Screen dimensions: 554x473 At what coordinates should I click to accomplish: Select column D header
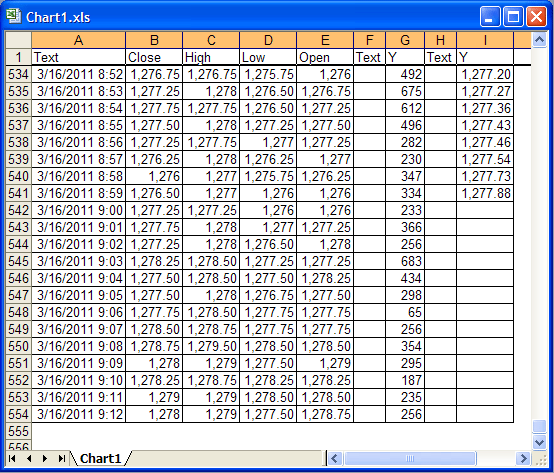point(268,40)
